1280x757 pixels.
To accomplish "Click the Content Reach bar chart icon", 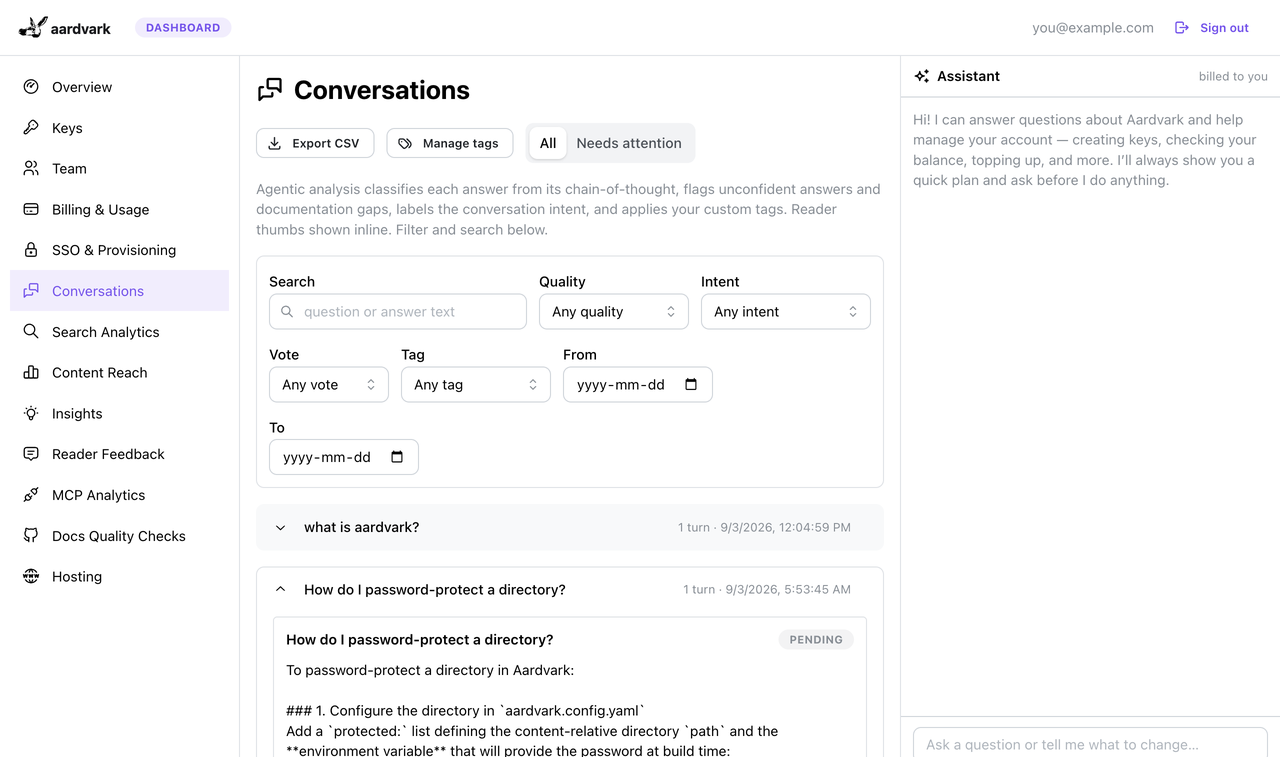I will tap(31, 373).
